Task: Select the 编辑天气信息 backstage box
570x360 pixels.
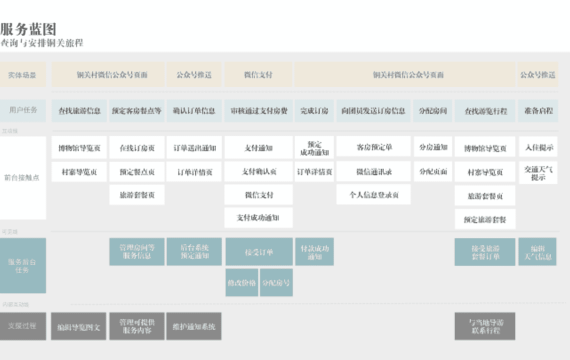Action: point(537,252)
